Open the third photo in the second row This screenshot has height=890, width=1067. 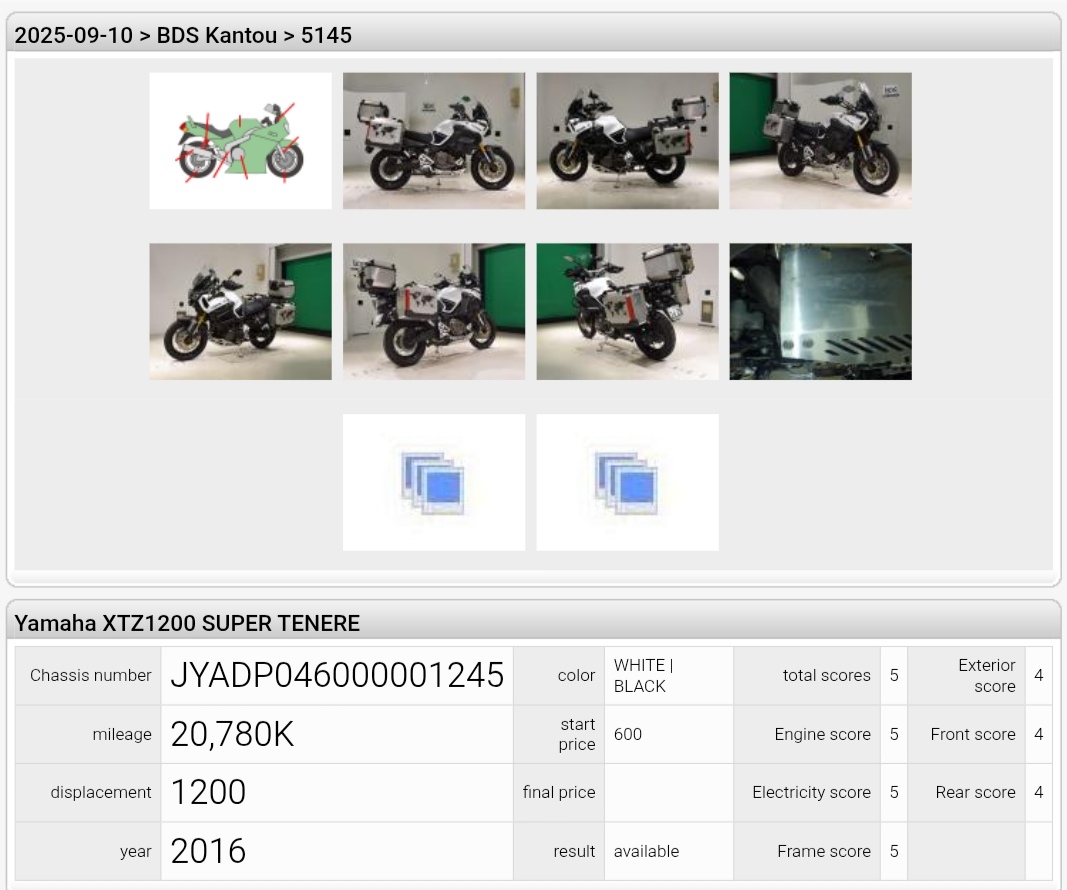click(x=627, y=311)
